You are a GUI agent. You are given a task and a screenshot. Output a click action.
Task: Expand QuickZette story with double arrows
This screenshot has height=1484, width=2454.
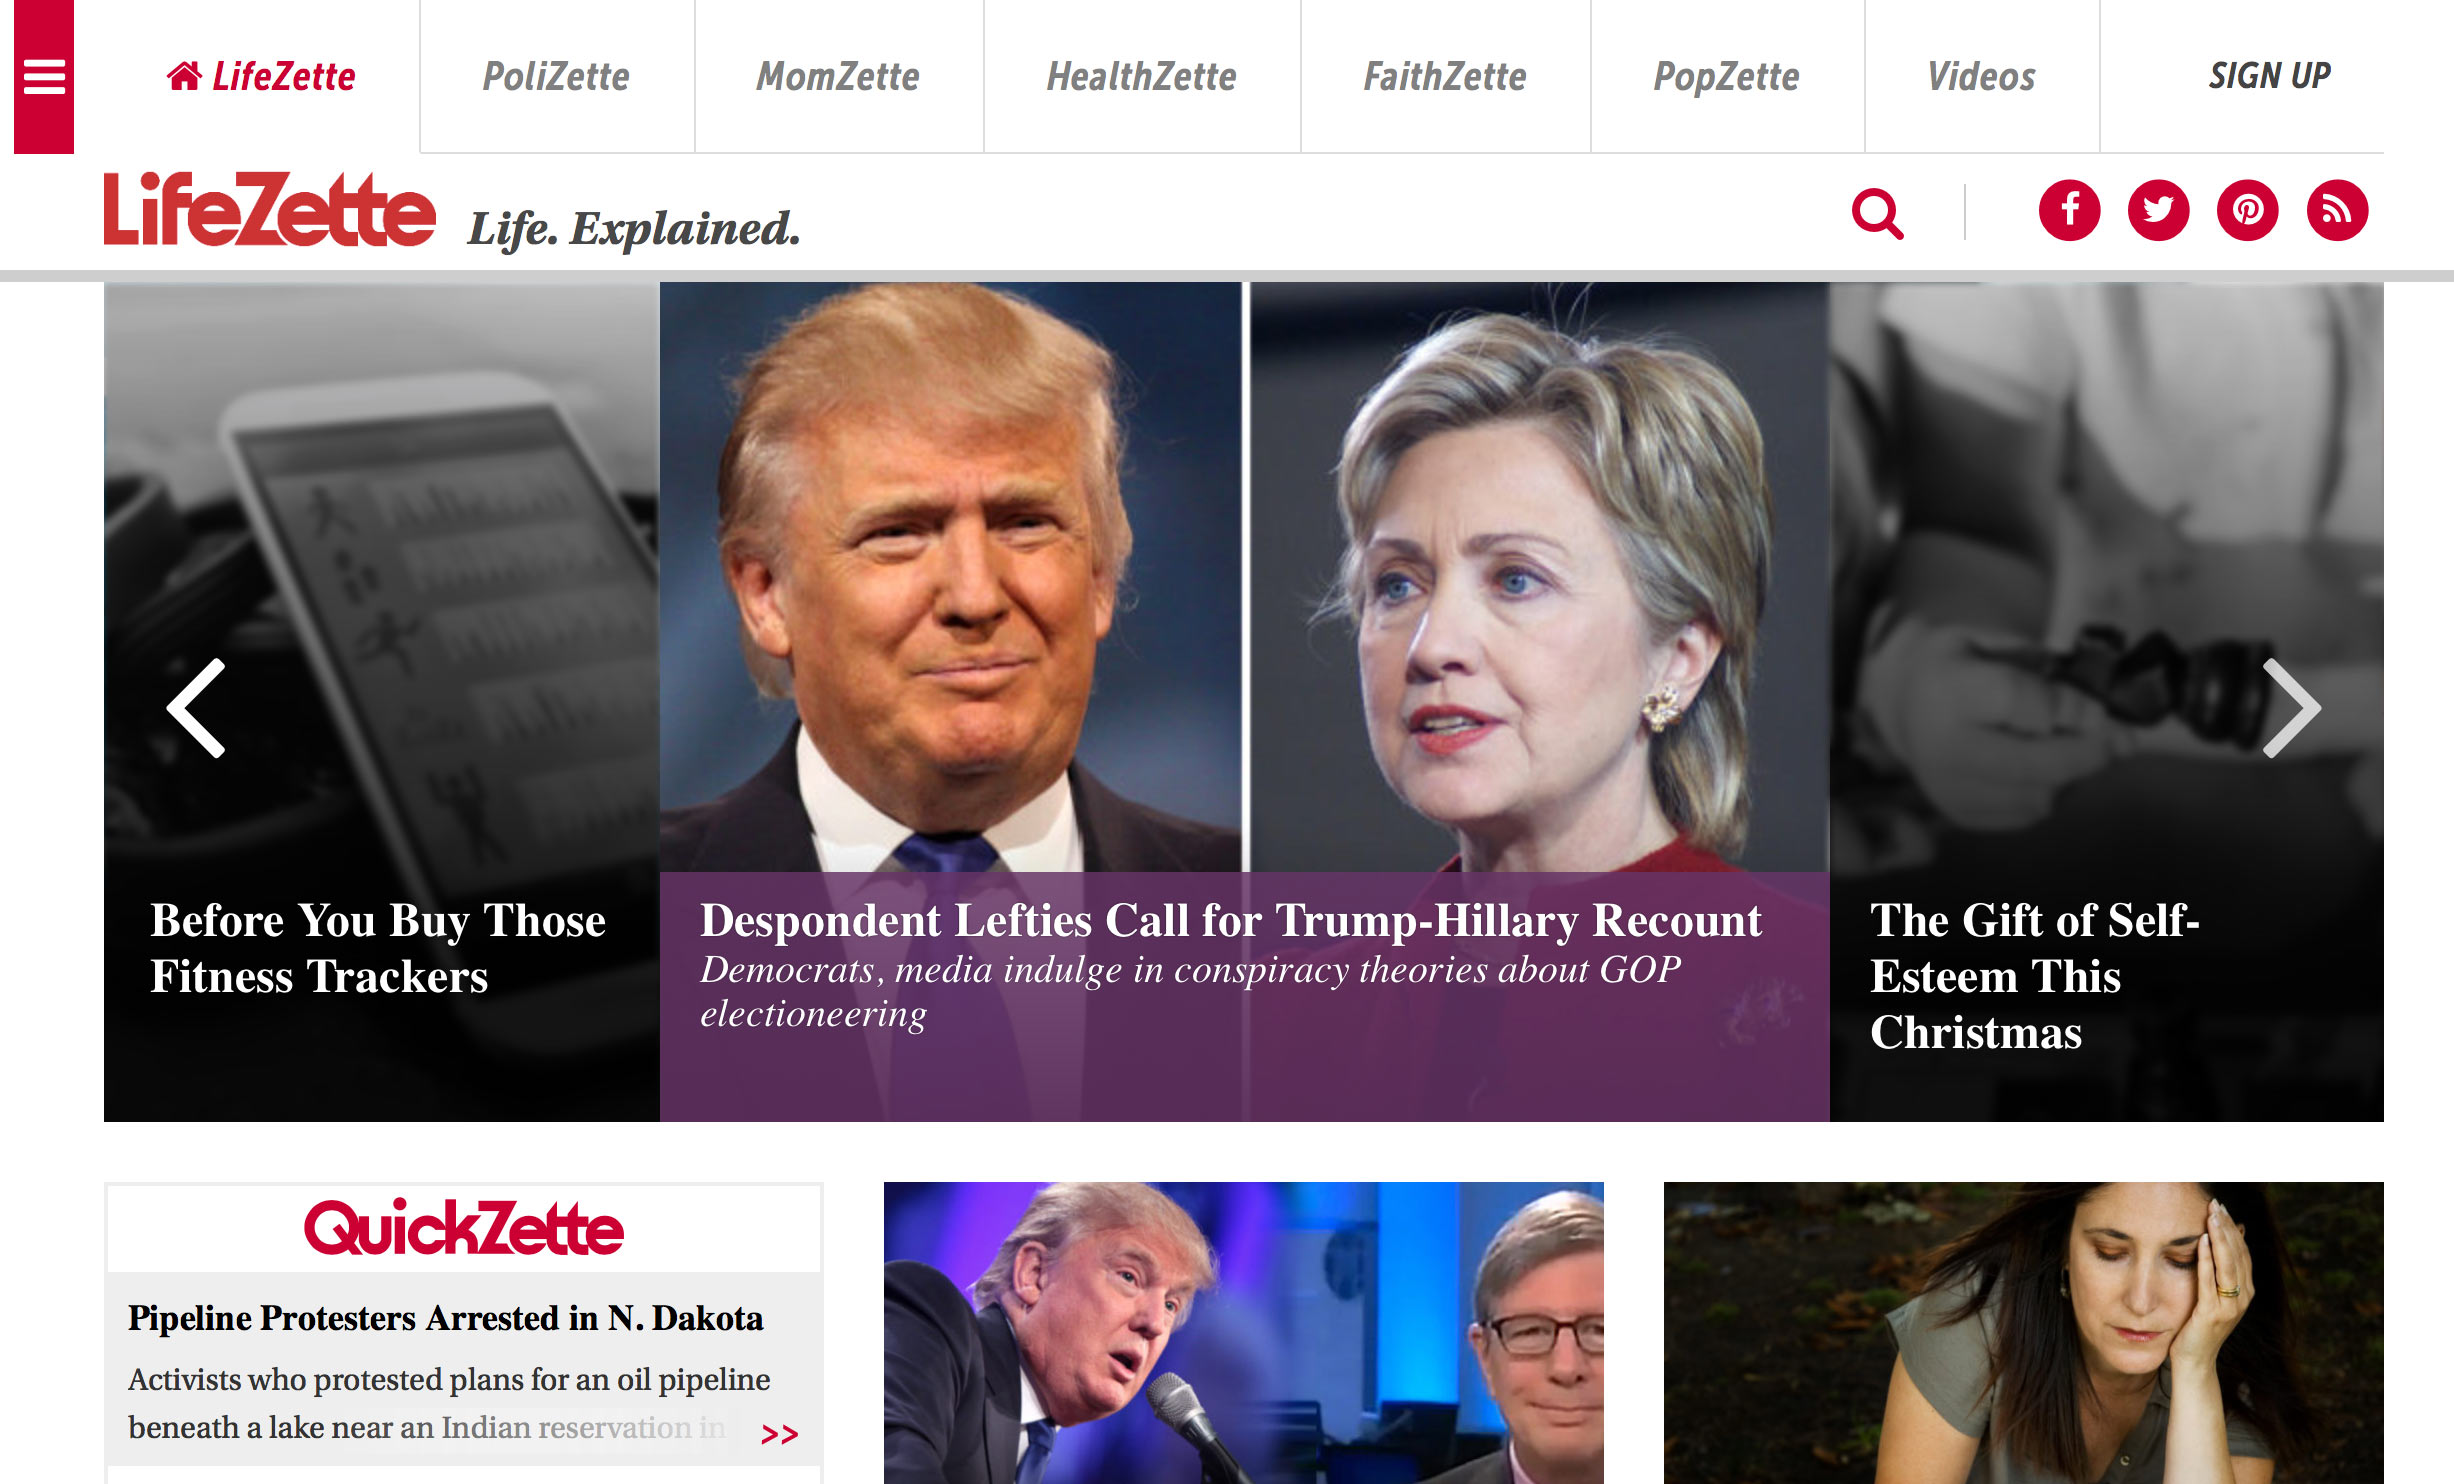pos(779,1435)
